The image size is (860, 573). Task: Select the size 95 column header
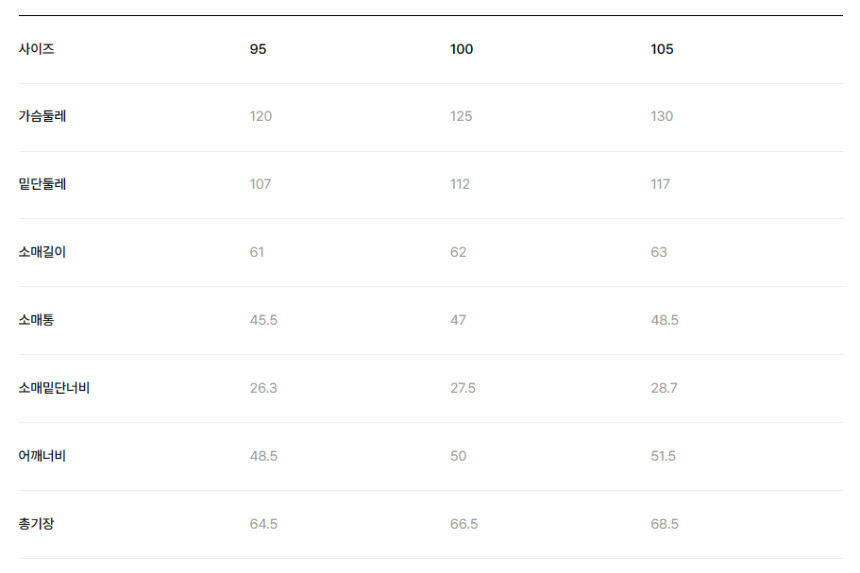tap(258, 49)
